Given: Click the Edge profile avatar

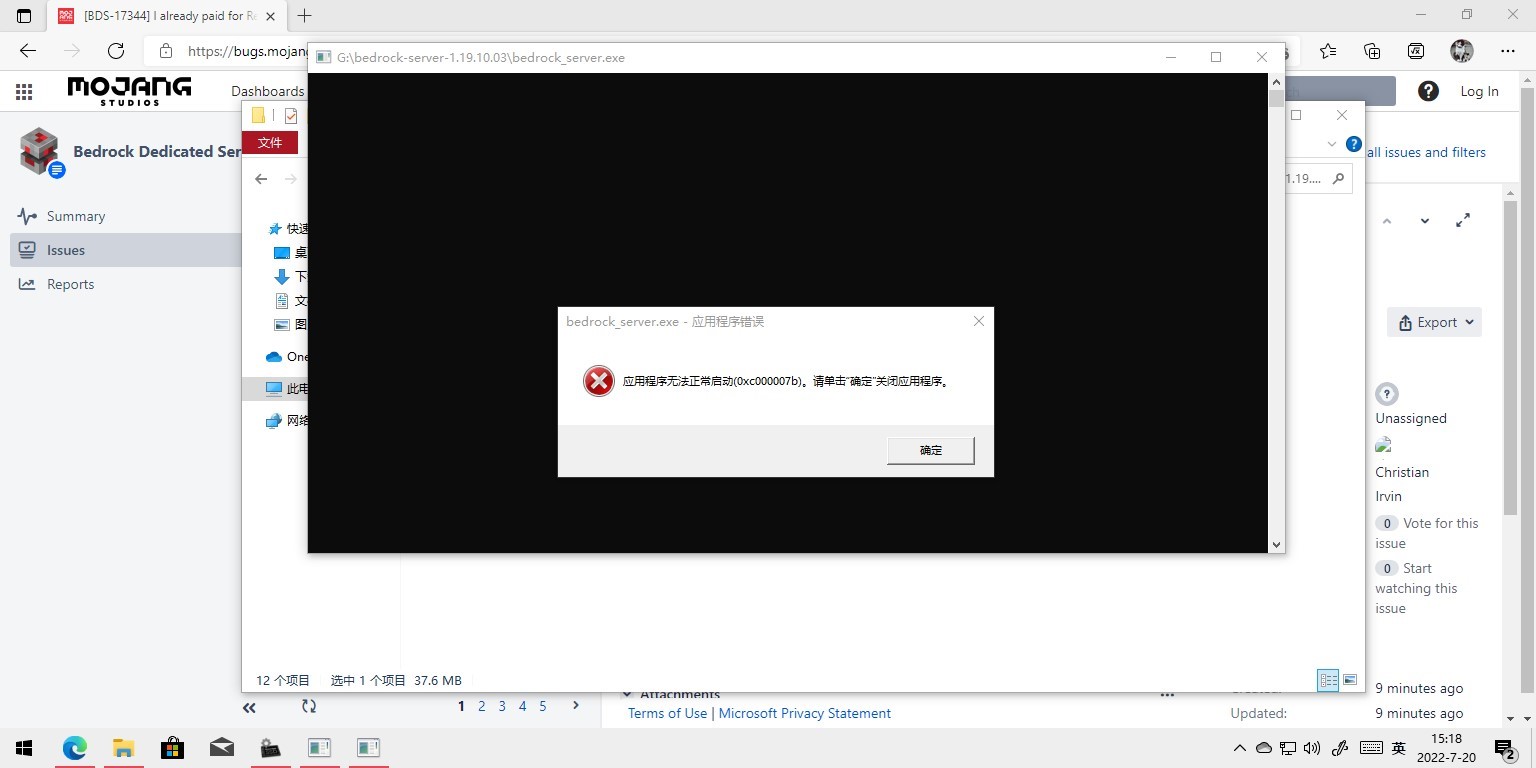Looking at the screenshot, I should 1462,51.
